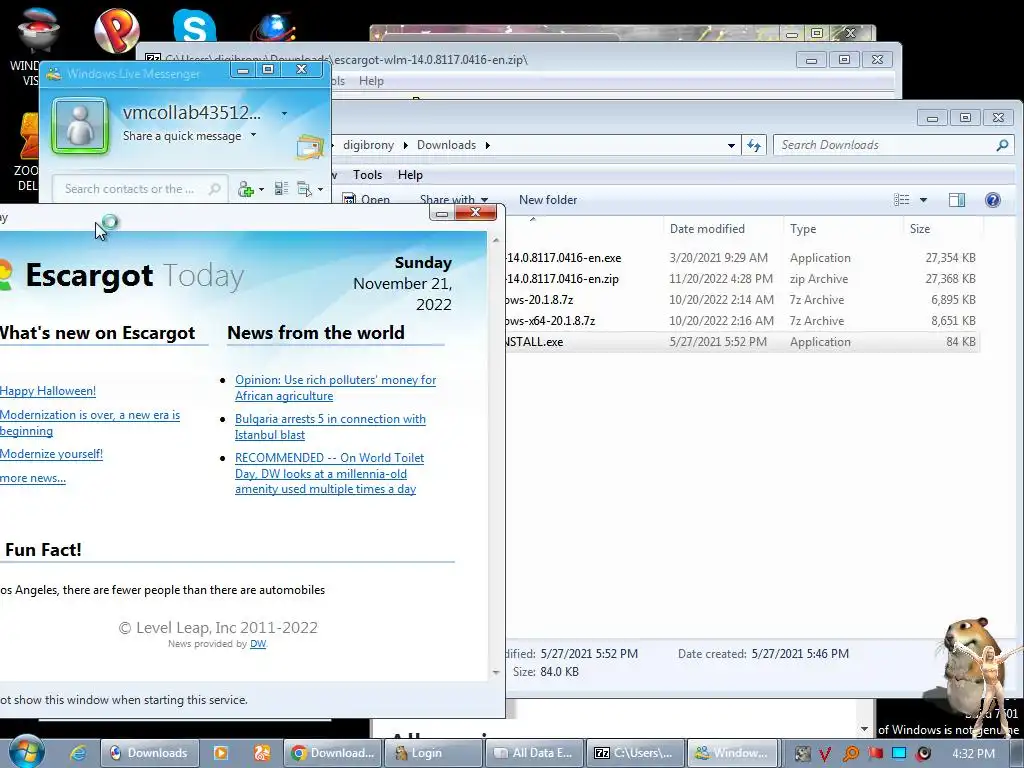Click the orange taskbar icon beside media player
Screen dimensions: 1024x768
pos(263,753)
